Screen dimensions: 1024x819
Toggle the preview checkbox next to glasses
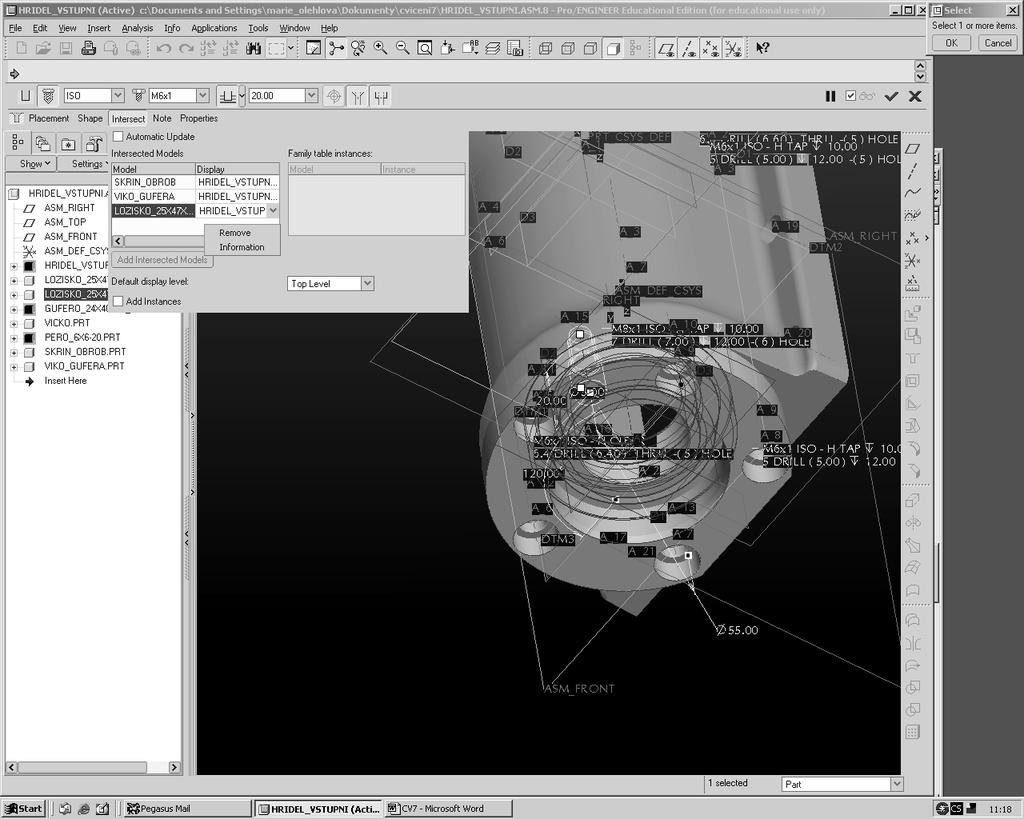850,96
